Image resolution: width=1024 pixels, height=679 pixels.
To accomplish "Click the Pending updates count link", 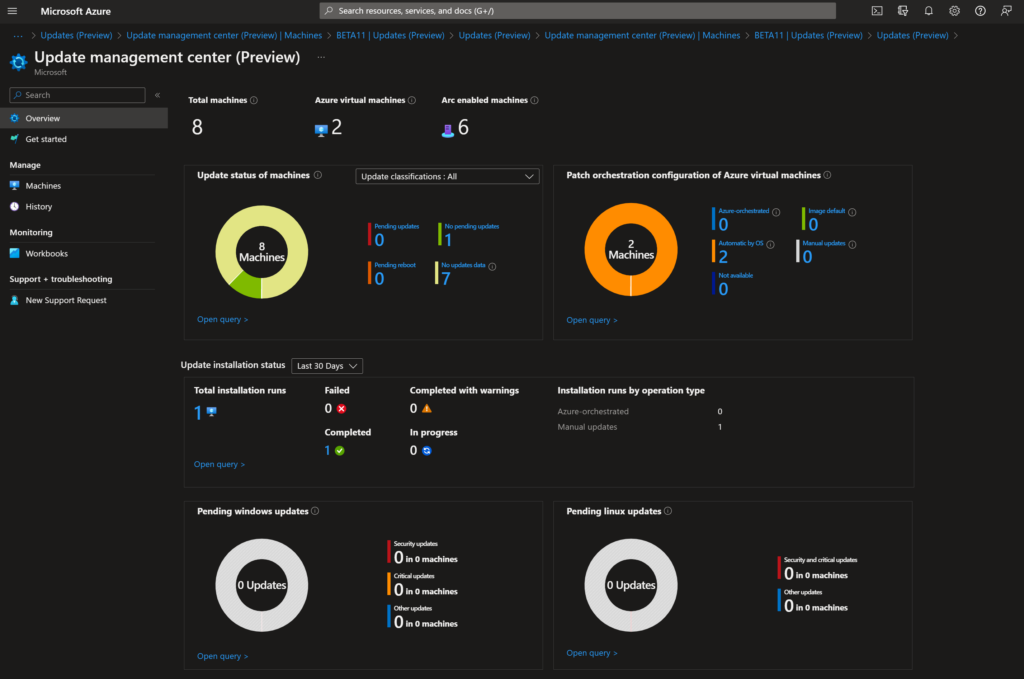I will pos(379,240).
